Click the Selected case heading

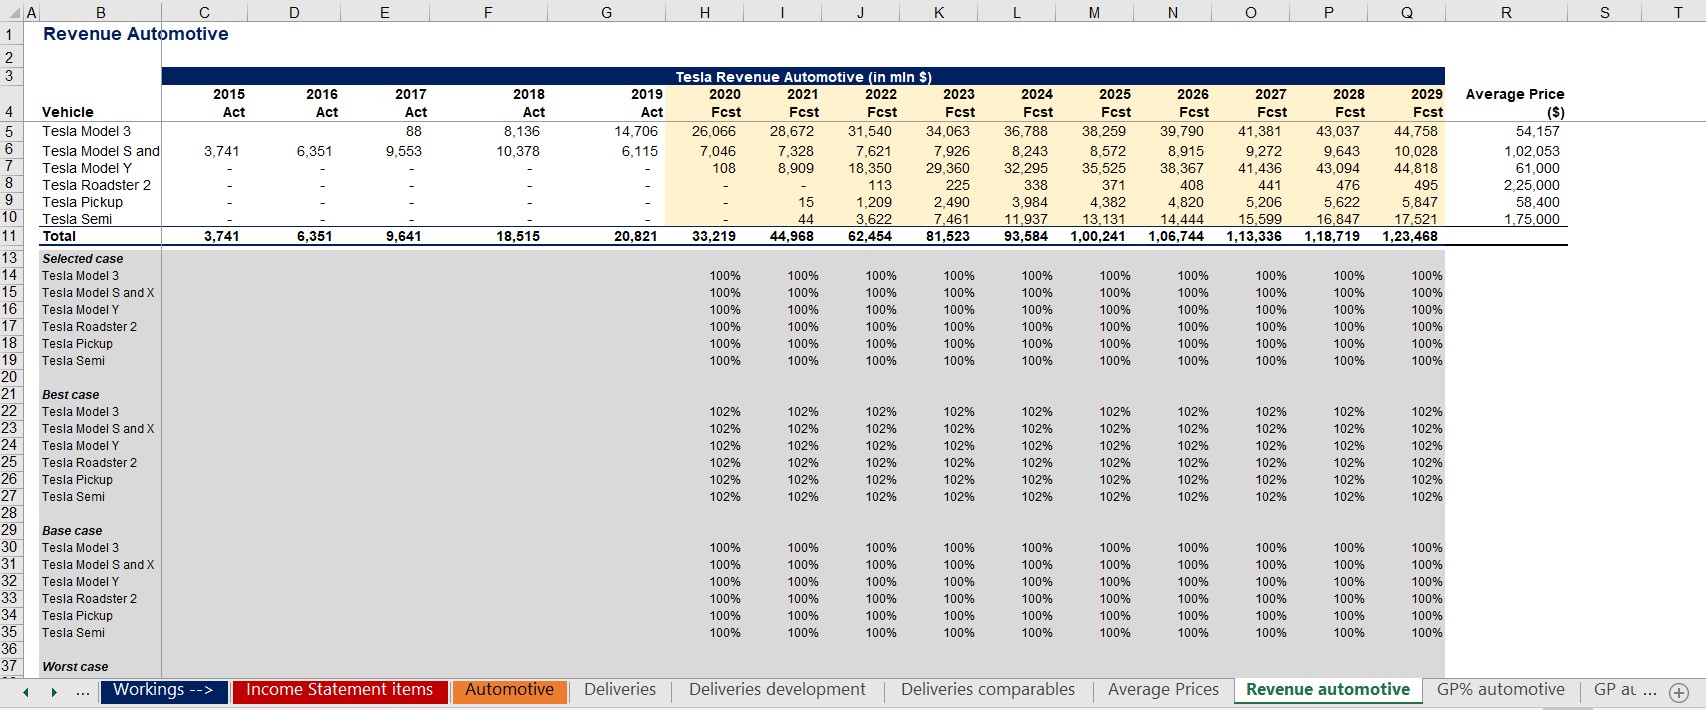point(82,258)
